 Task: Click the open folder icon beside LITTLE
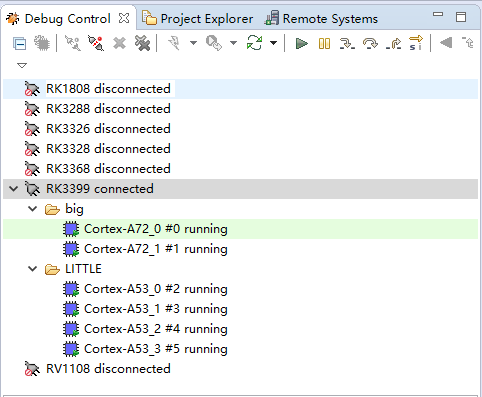click(52, 269)
